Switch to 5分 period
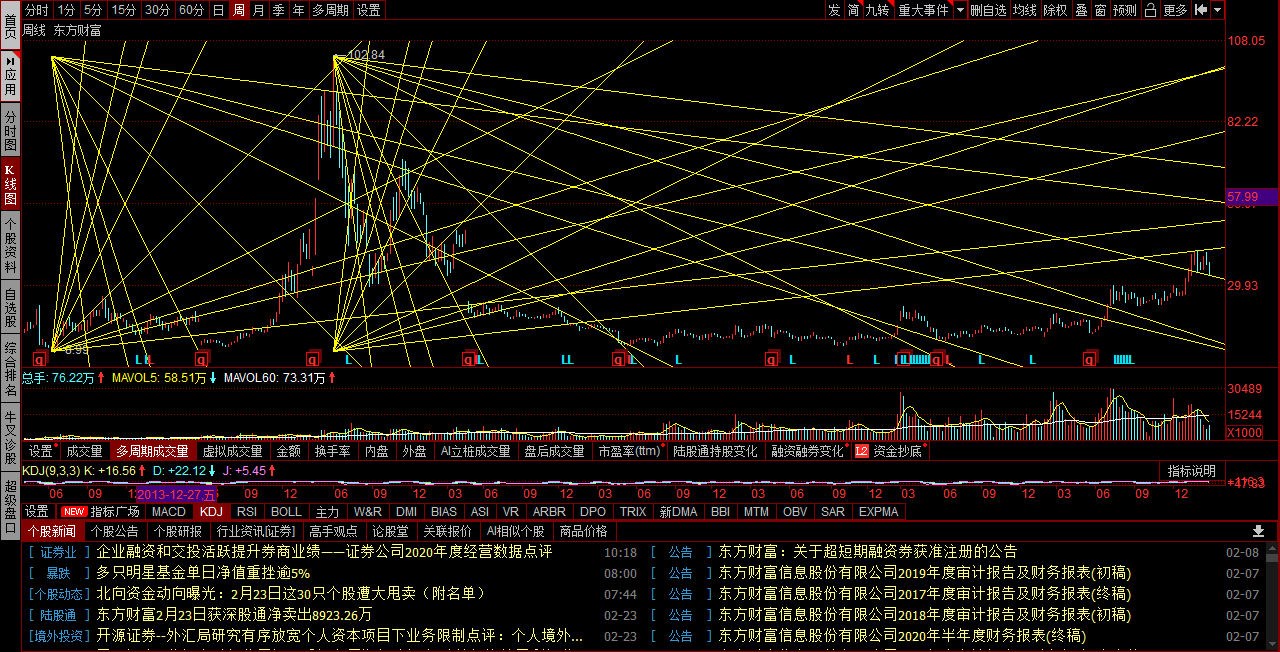Screen dimensions: 1280x652 (x=93, y=10)
